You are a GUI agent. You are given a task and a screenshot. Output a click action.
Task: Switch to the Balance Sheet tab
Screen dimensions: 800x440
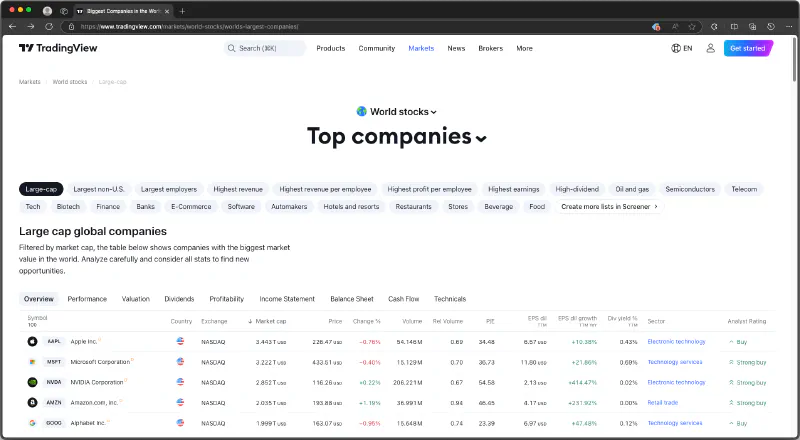(x=352, y=299)
